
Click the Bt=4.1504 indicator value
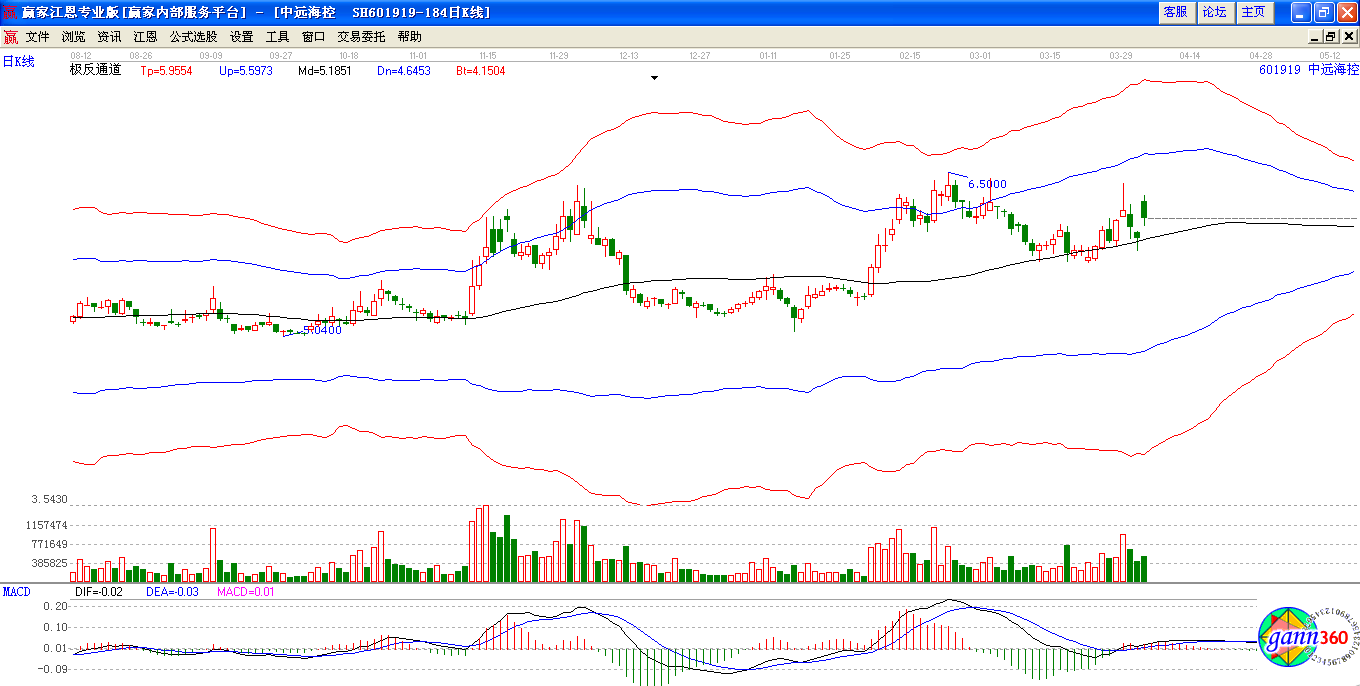pos(481,71)
